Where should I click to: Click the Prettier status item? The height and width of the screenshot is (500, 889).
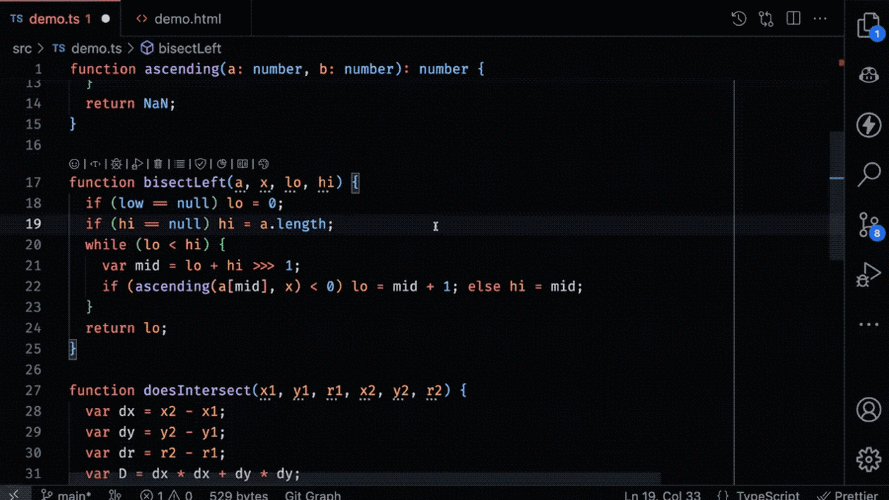[849, 495]
